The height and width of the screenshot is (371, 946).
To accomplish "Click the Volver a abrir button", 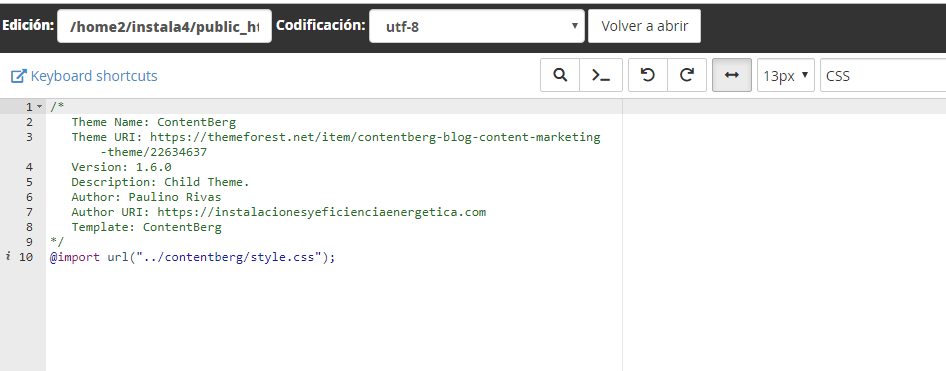I will pos(644,26).
